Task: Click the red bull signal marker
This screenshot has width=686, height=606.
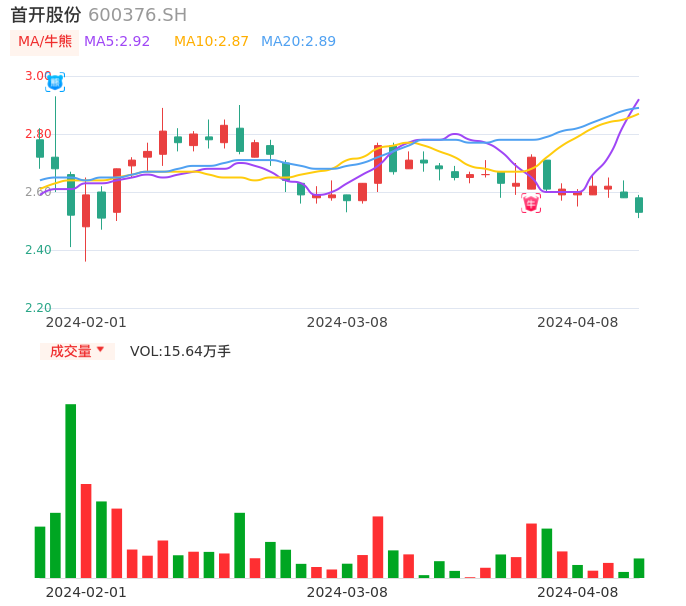Action: (x=531, y=203)
